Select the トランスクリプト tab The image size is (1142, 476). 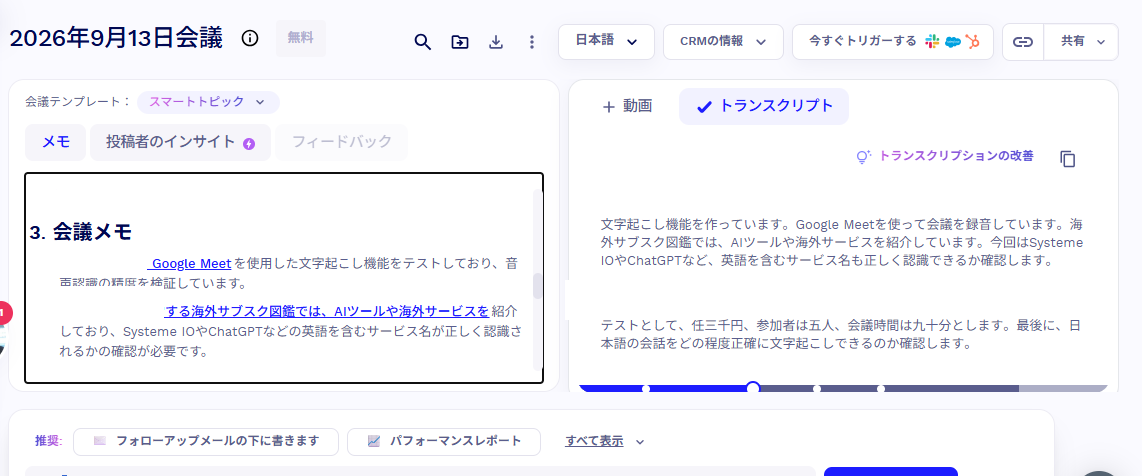tap(764, 106)
